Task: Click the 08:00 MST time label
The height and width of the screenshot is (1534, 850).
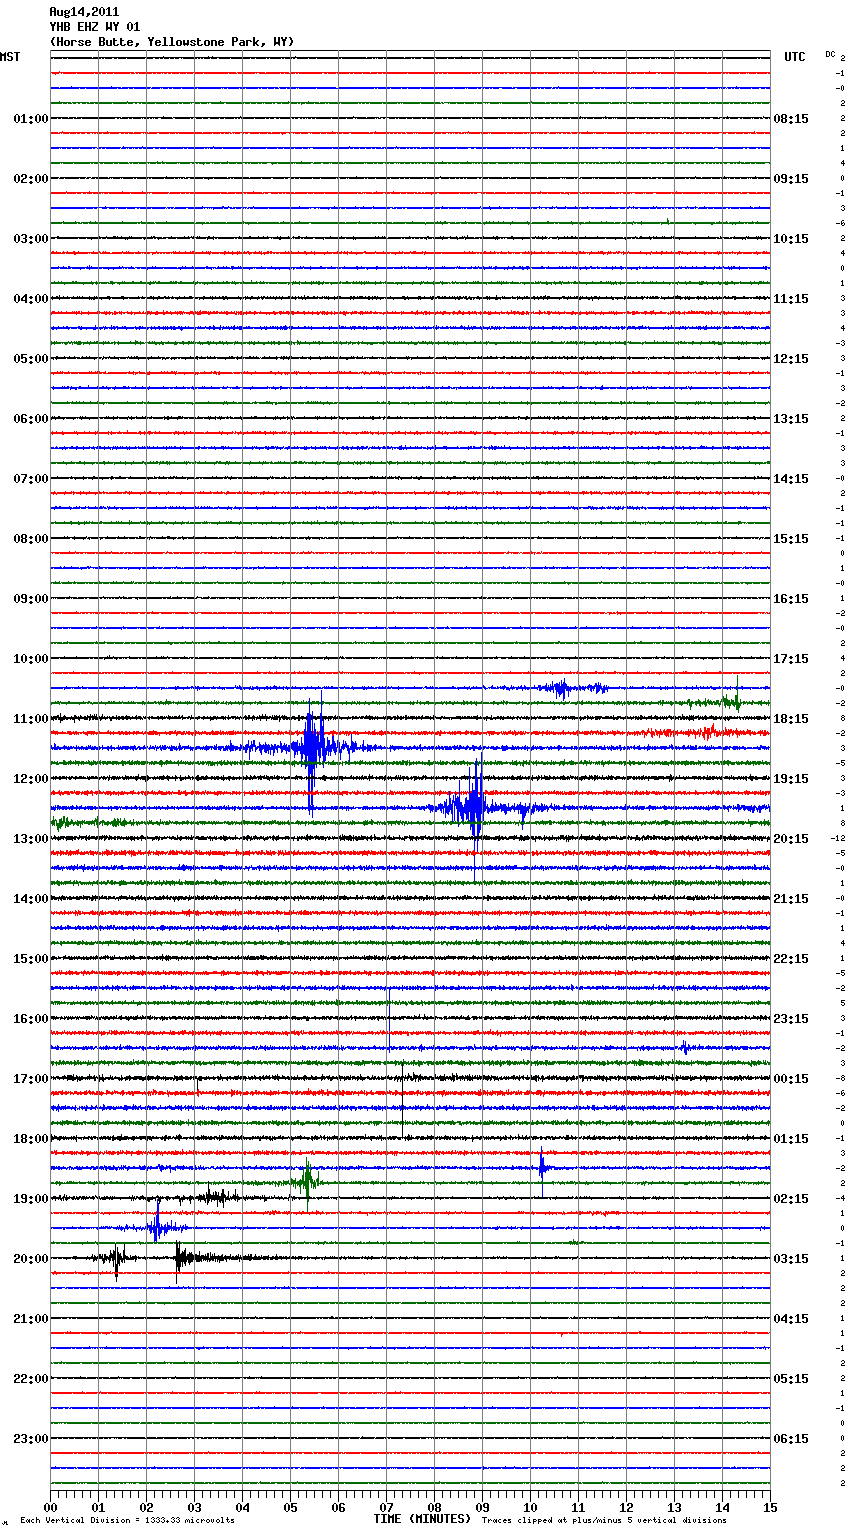Action: [x=30, y=539]
